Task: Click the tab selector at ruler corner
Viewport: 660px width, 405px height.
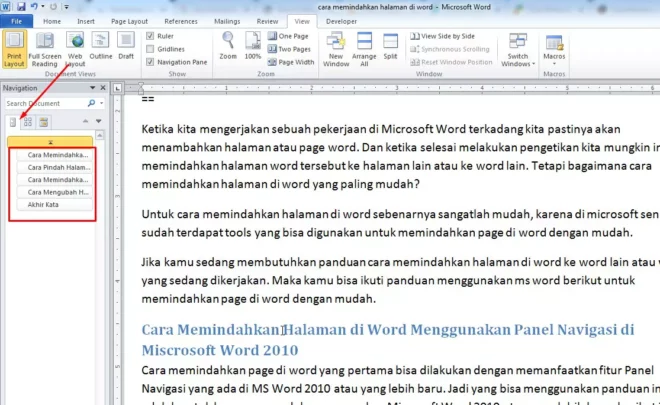Action: click(x=117, y=88)
